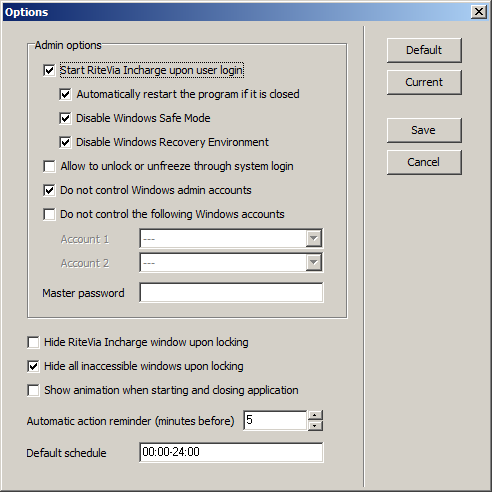
Task: Enable Hide RiteVia Incharge window upon locking
Action: pos(33,342)
